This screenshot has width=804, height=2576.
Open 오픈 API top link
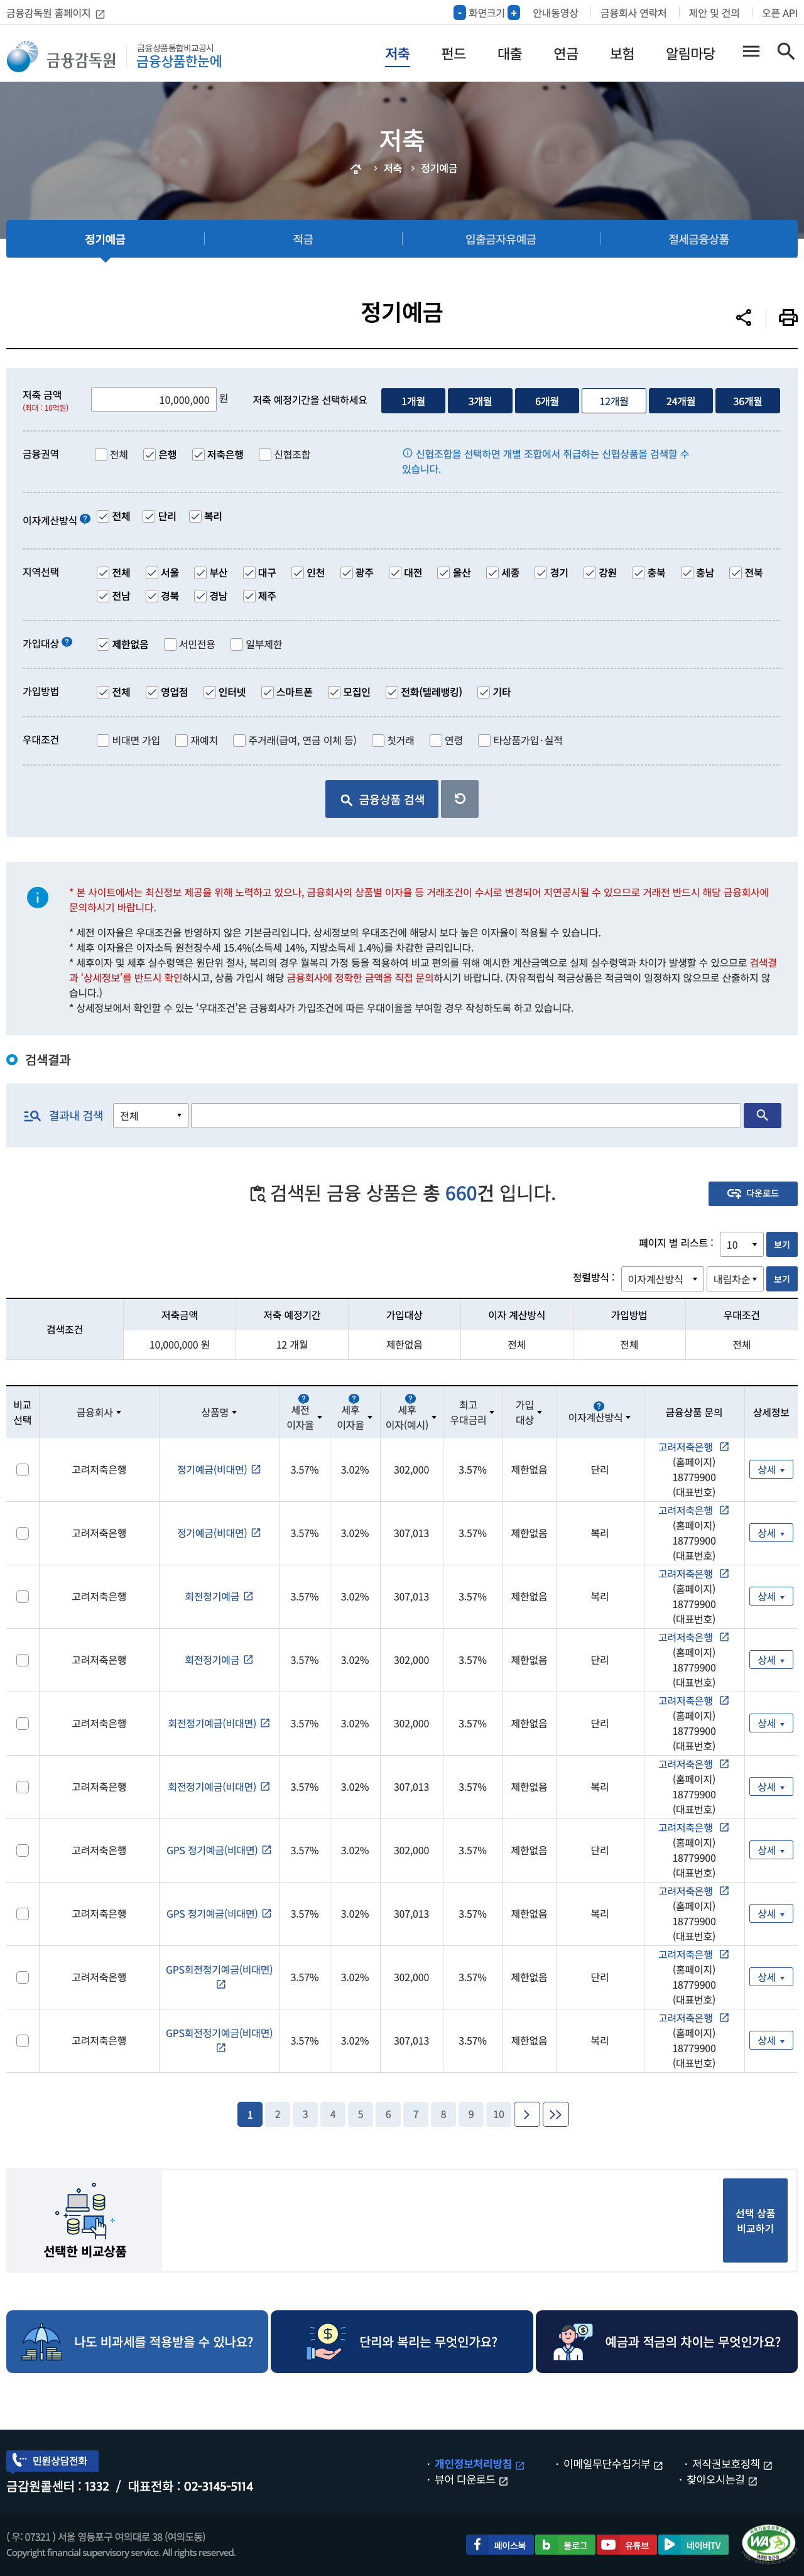[779, 13]
